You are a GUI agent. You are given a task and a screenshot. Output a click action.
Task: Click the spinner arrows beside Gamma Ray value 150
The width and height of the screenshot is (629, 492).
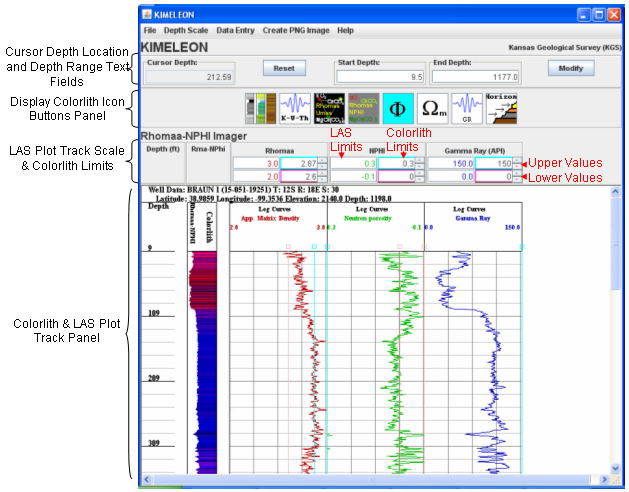(x=517, y=163)
